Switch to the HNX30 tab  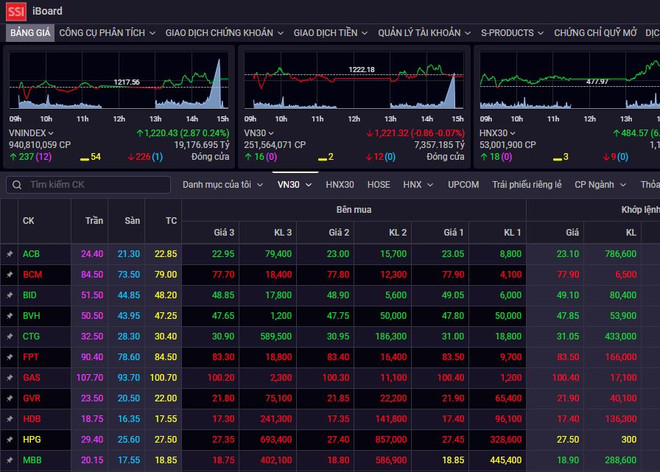(340, 185)
